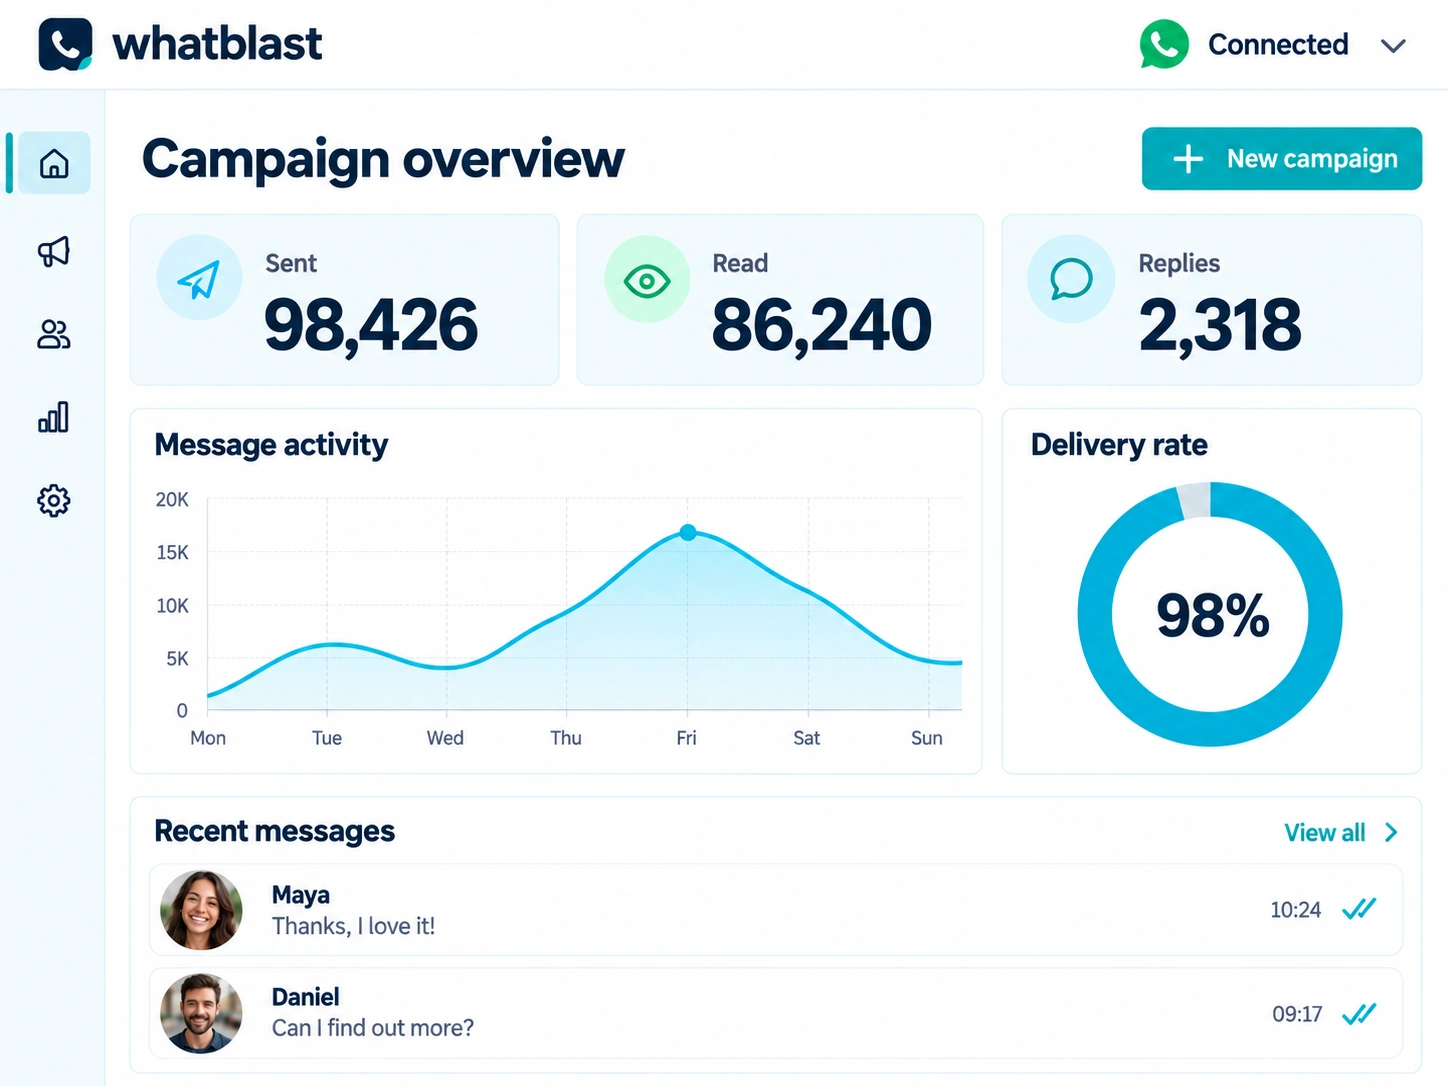Image resolution: width=1448 pixels, height=1086 pixels.
Task: Click the whatblast phone logo icon
Action: (65, 44)
